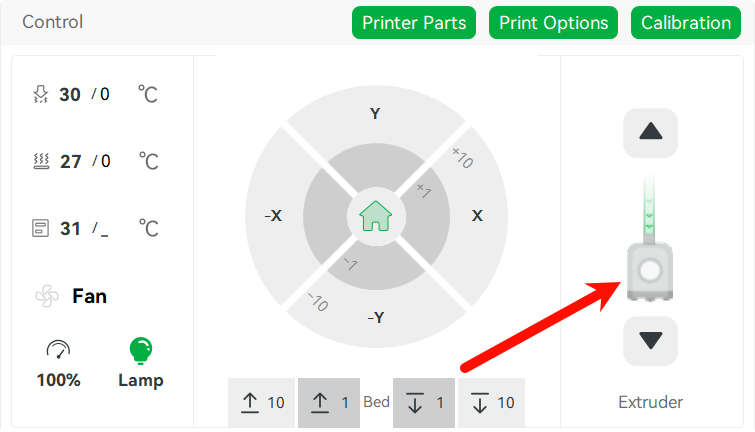This screenshot has width=755, height=432.
Task: Click the heated bed temperature icon
Action: pyautogui.click(x=41, y=161)
